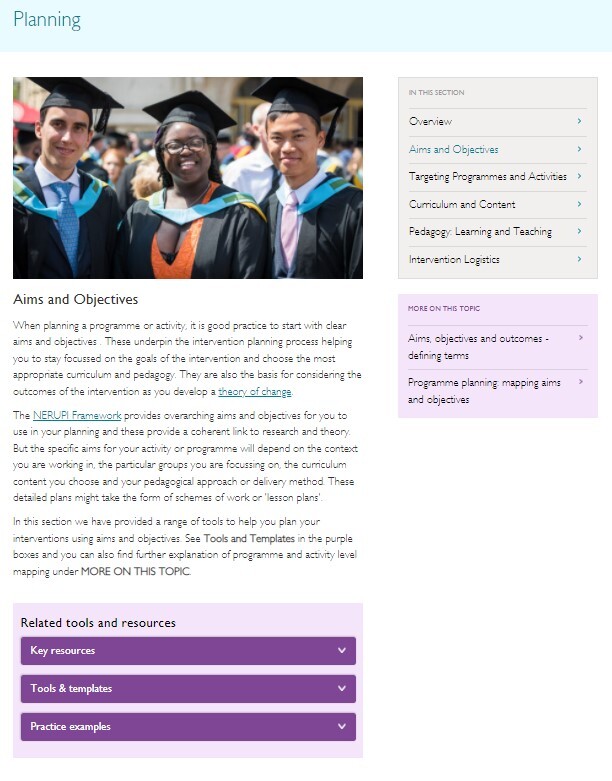
Task: Click the arrow icon beside Overview
Action: pyautogui.click(x=580, y=122)
